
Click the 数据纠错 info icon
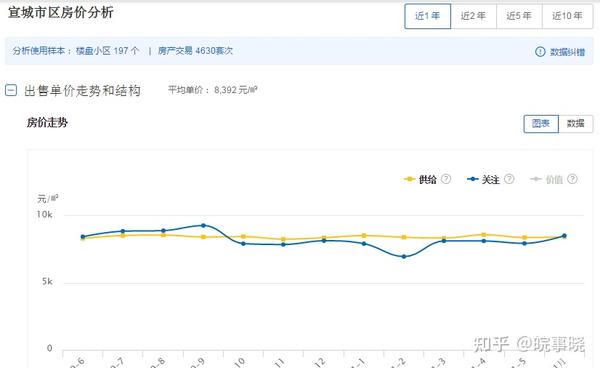tap(540, 52)
